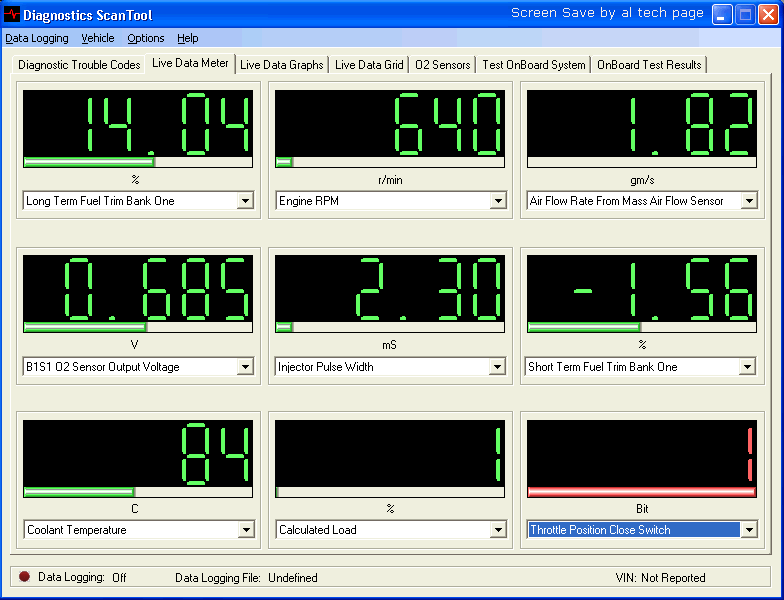
Task: Open the Options menu
Action: tap(146, 38)
